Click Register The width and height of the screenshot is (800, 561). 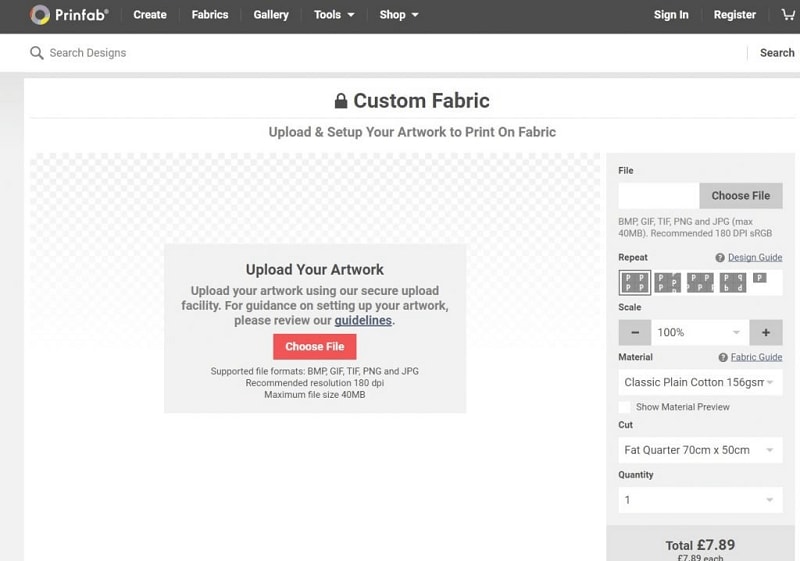(735, 15)
